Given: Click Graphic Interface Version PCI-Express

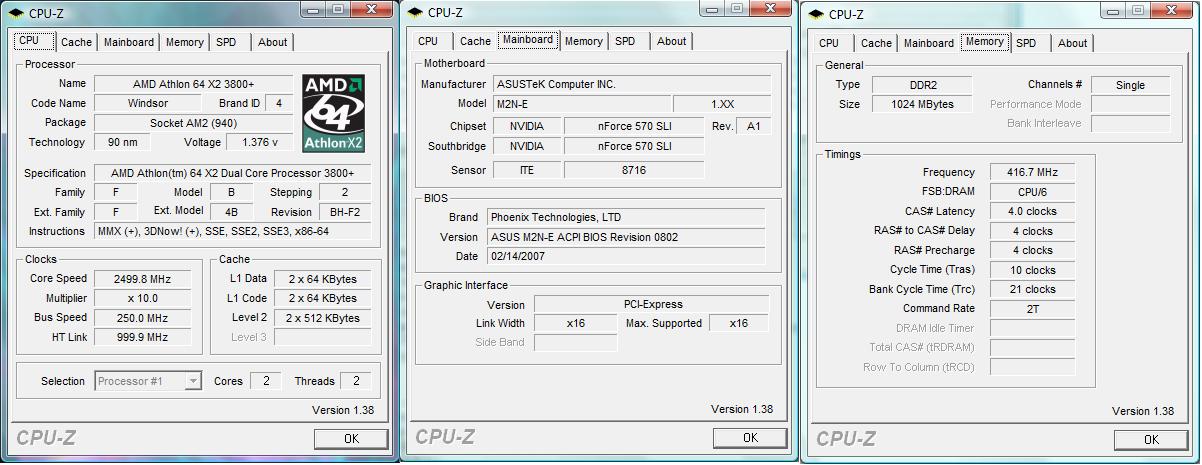Looking at the screenshot, I should pyautogui.click(x=651, y=304).
